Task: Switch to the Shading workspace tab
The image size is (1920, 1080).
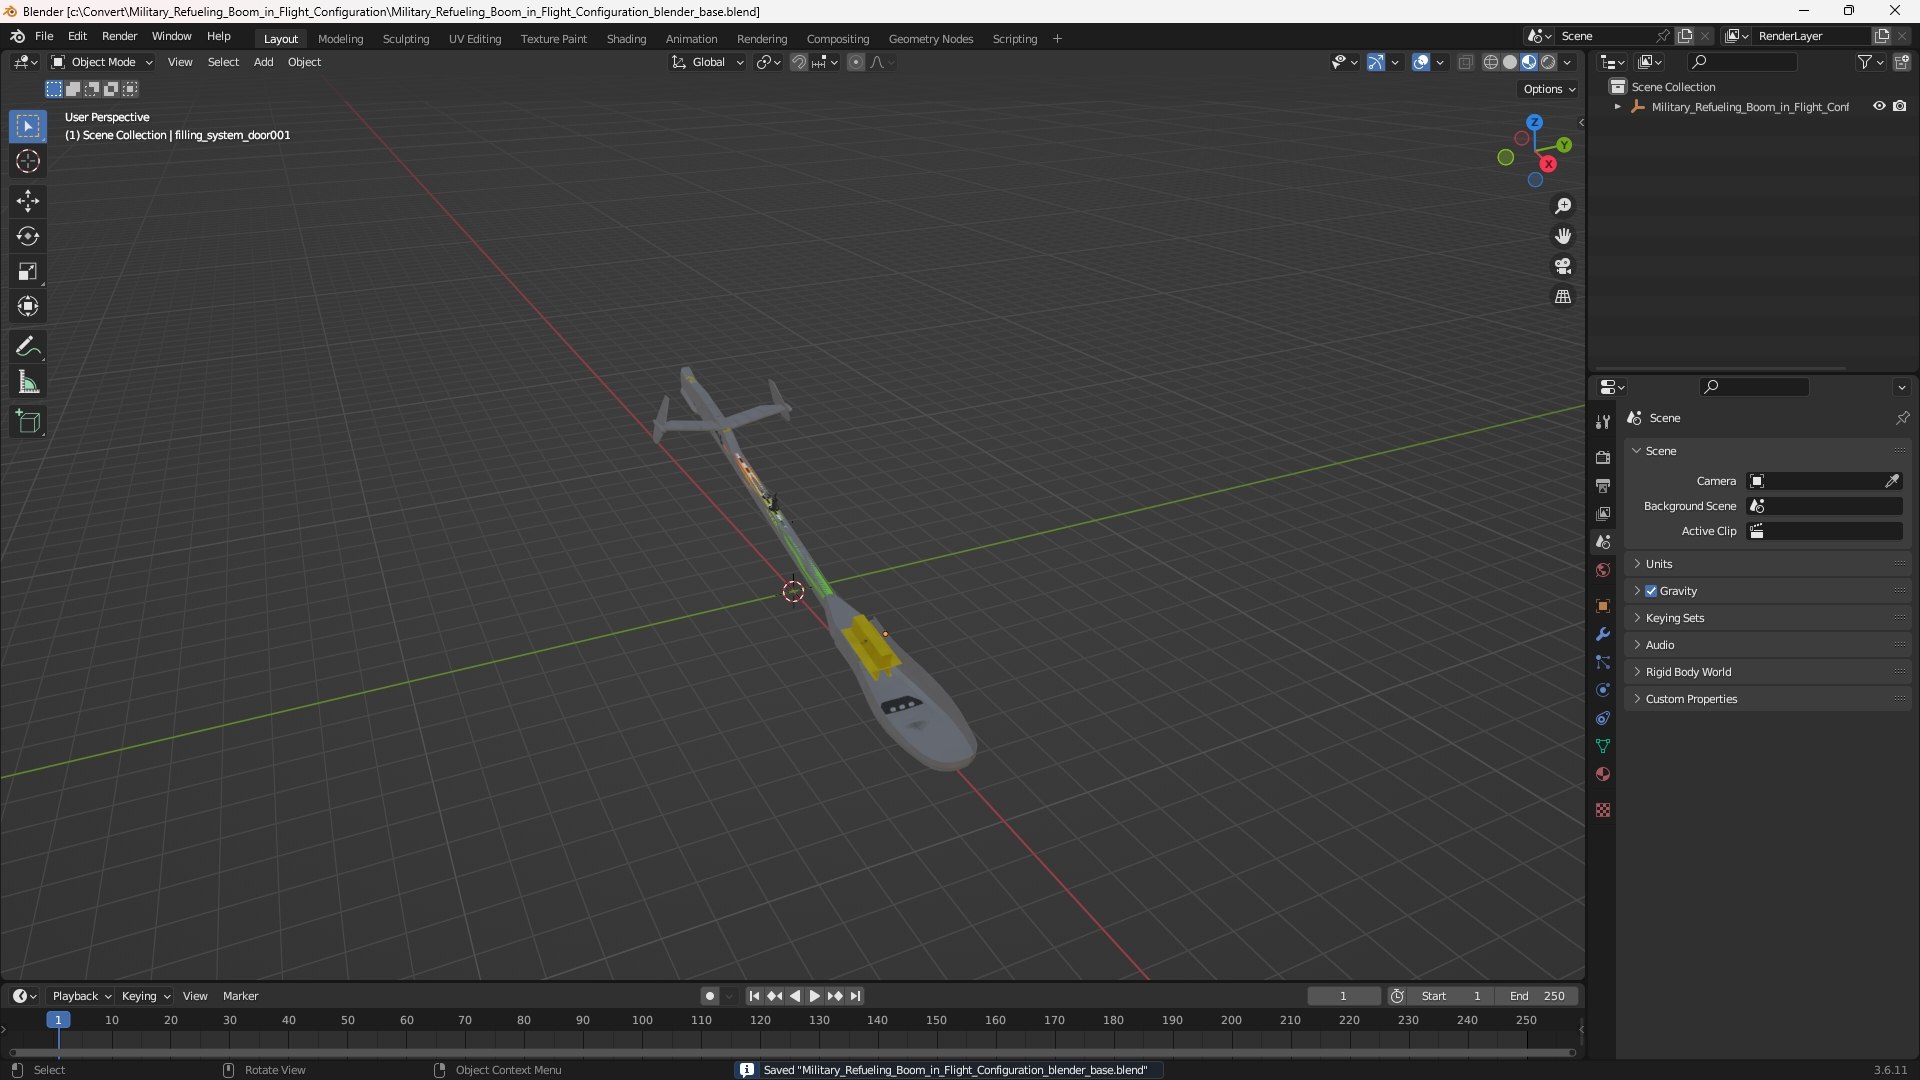Action: click(626, 39)
